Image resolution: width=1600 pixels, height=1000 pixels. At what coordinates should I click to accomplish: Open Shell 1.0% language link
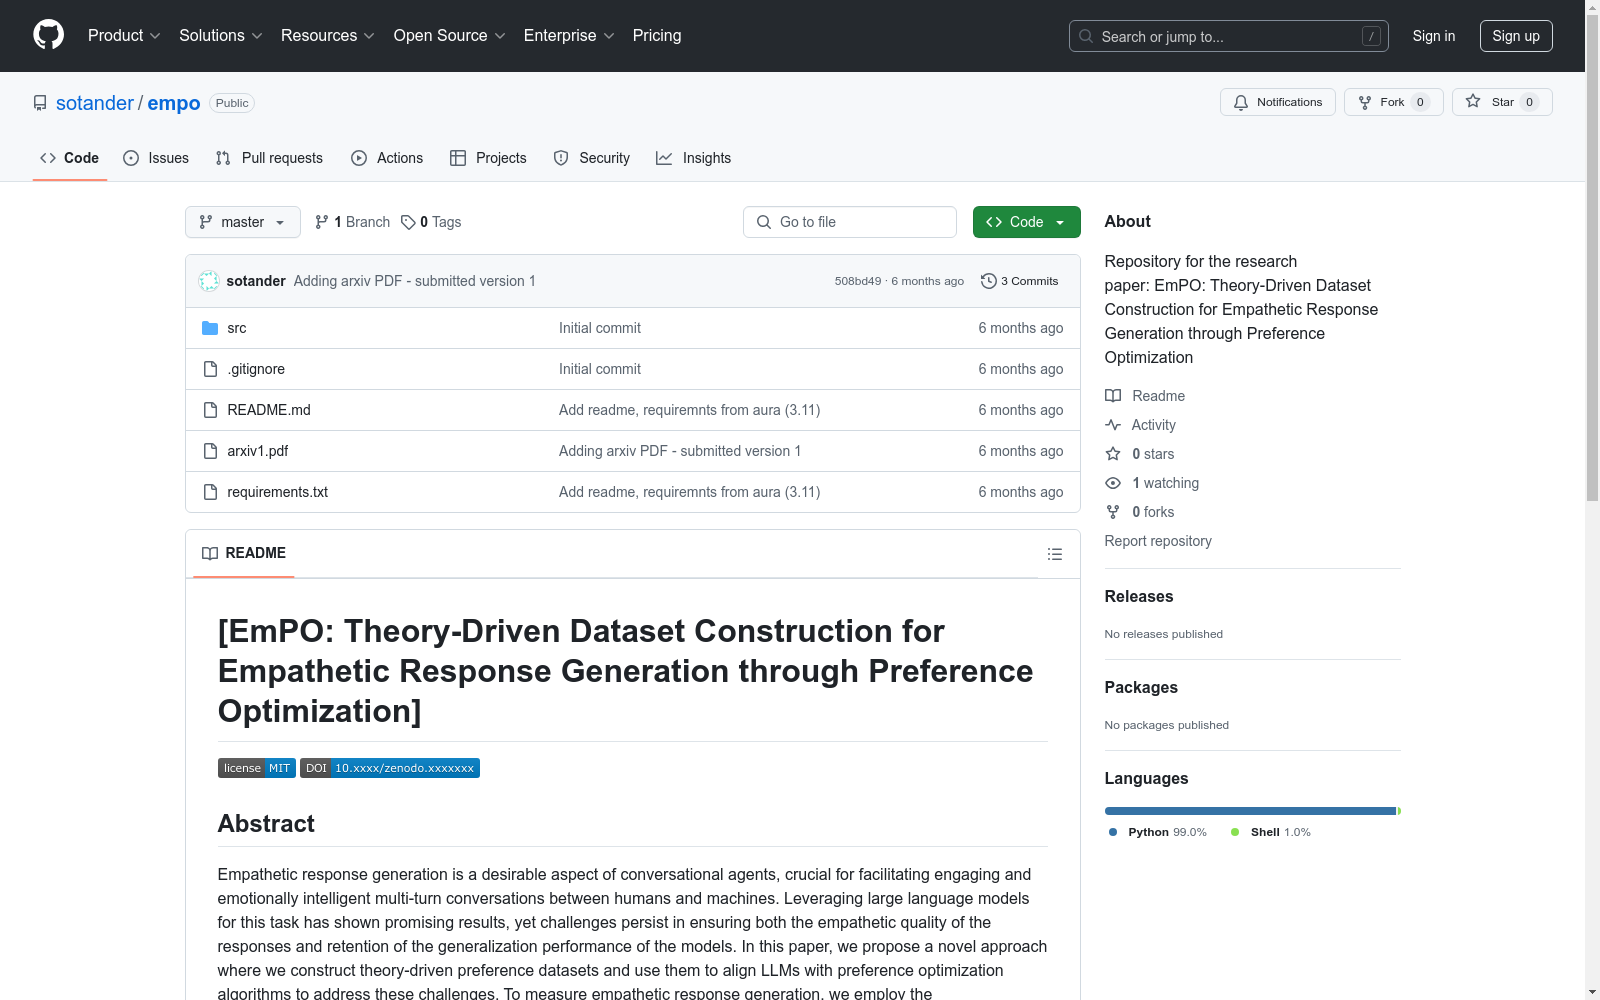click(1271, 832)
